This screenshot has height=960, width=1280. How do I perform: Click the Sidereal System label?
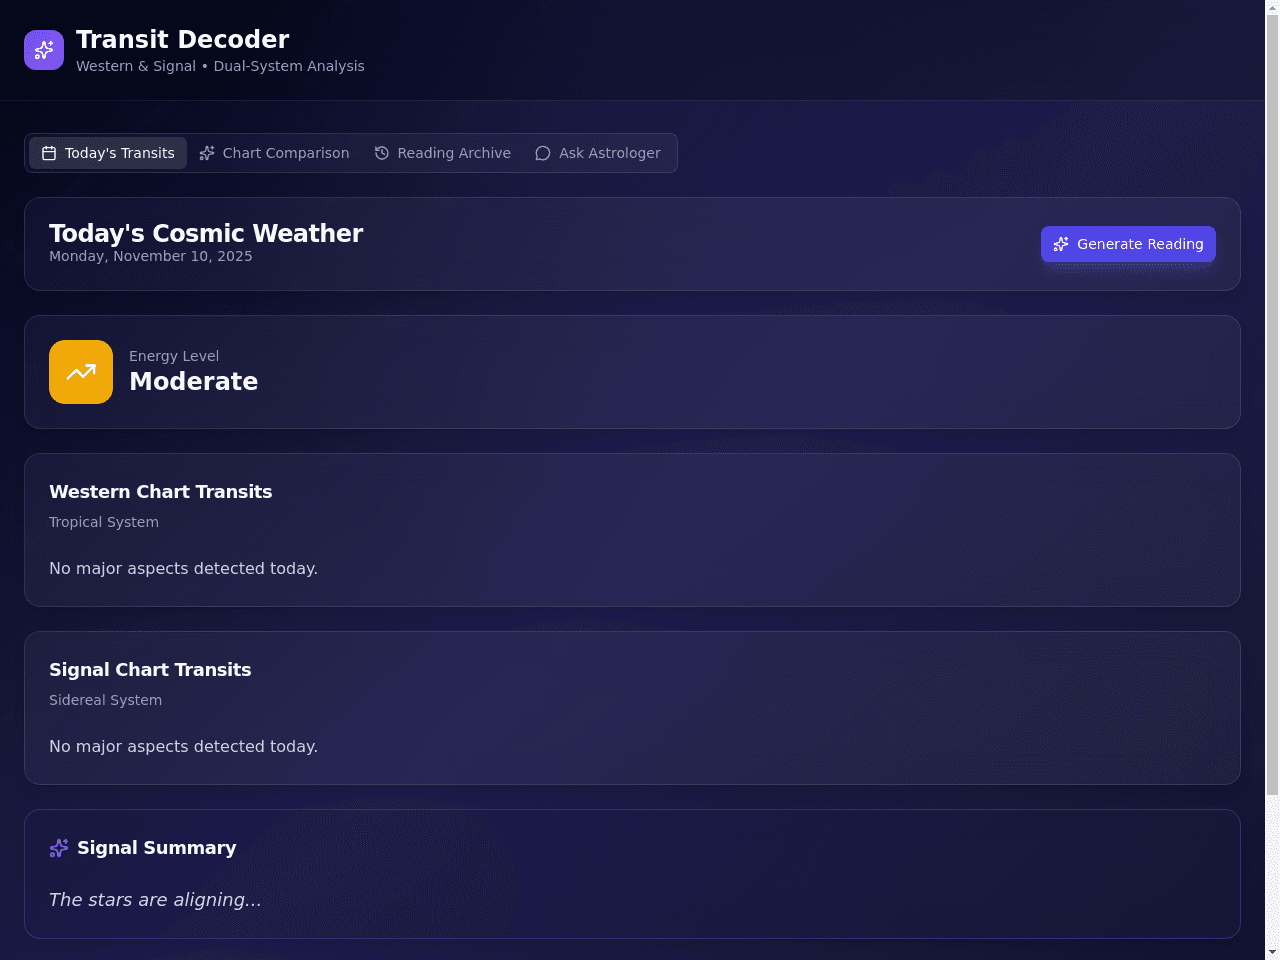pos(106,700)
